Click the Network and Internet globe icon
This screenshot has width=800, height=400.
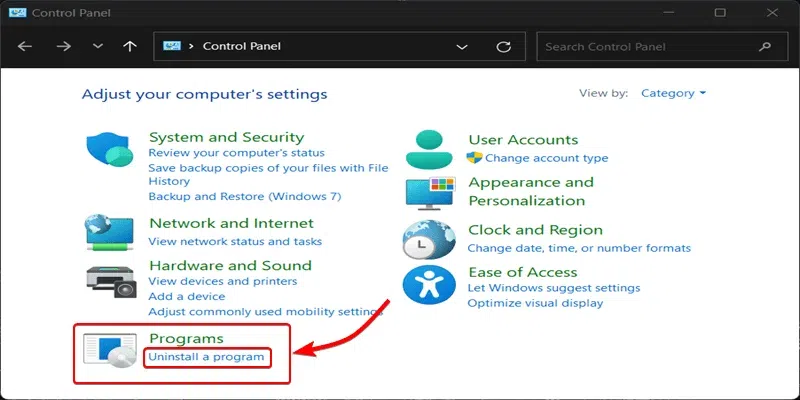110,232
